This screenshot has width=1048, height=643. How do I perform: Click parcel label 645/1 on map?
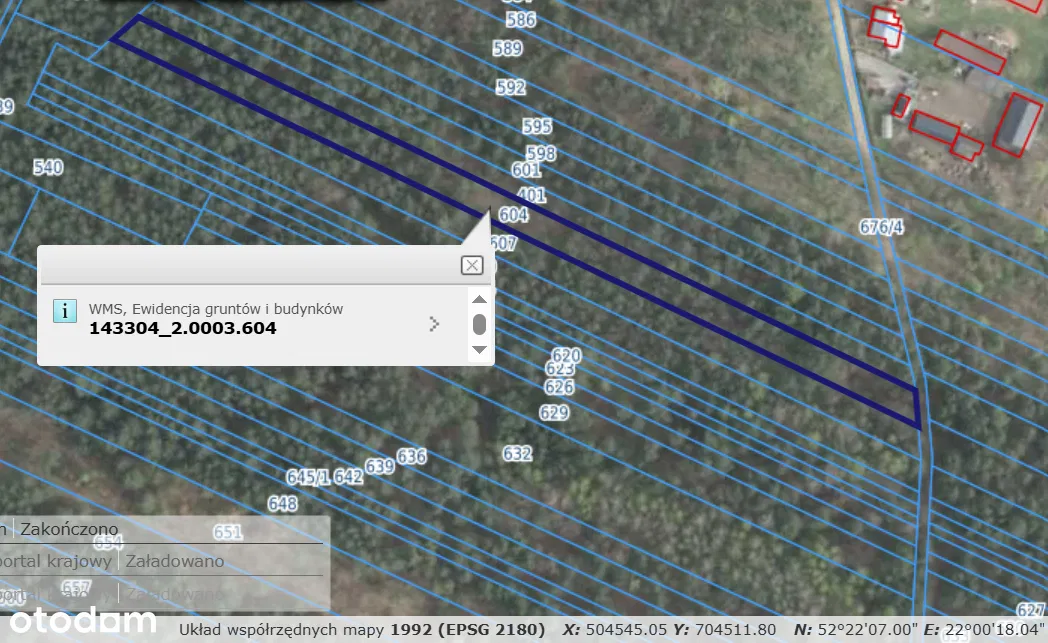point(307,477)
